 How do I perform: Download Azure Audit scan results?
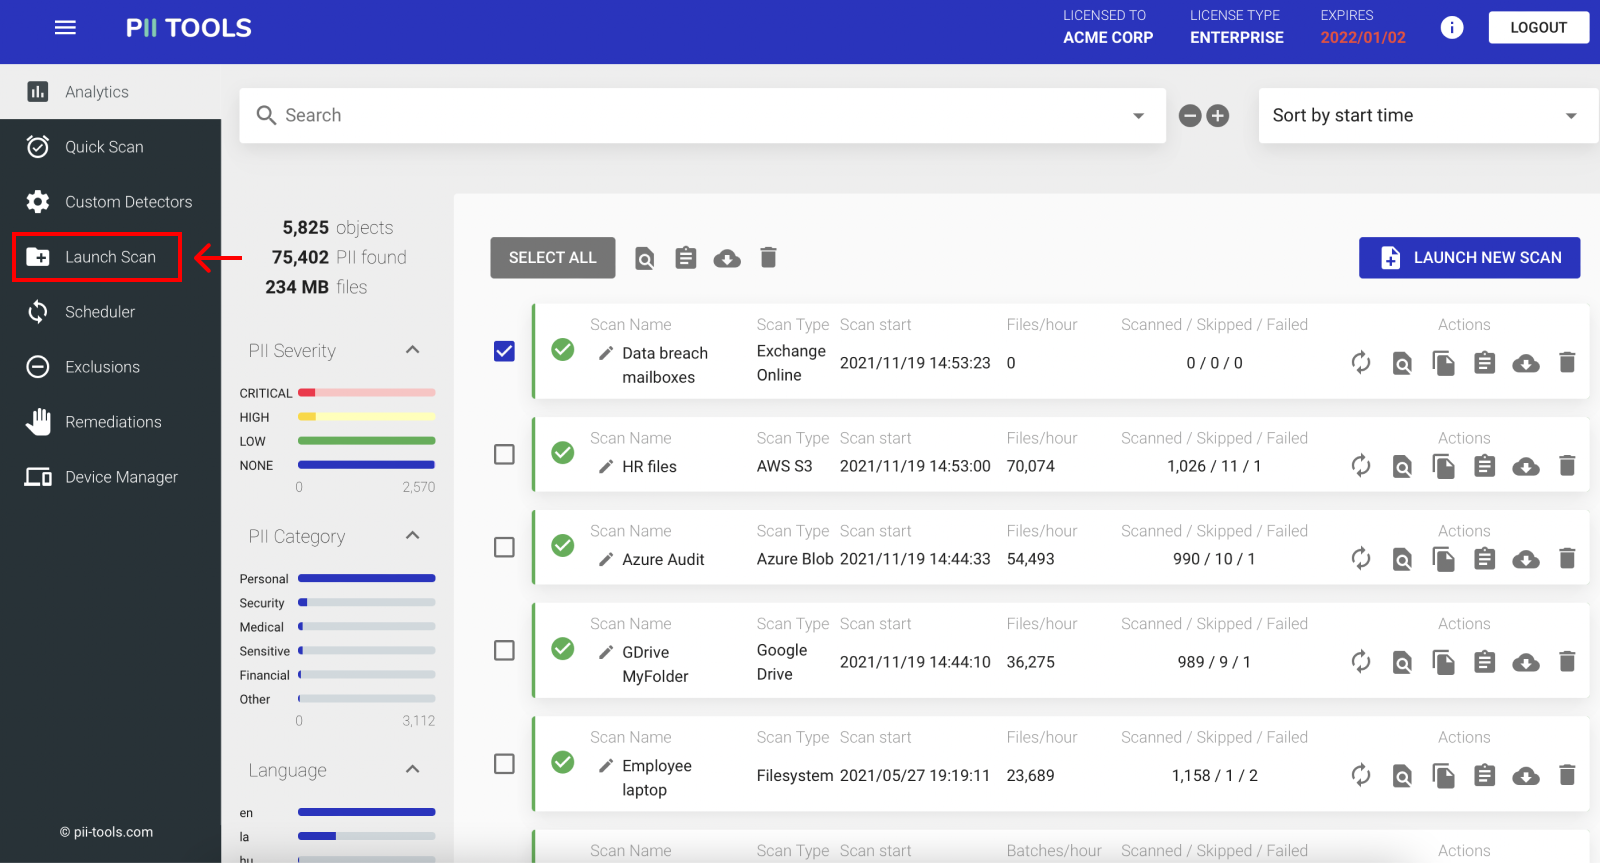(x=1526, y=559)
